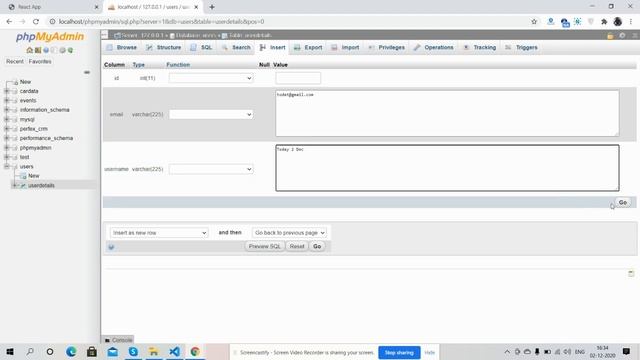Open function dropdown for username column

(x=211, y=169)
